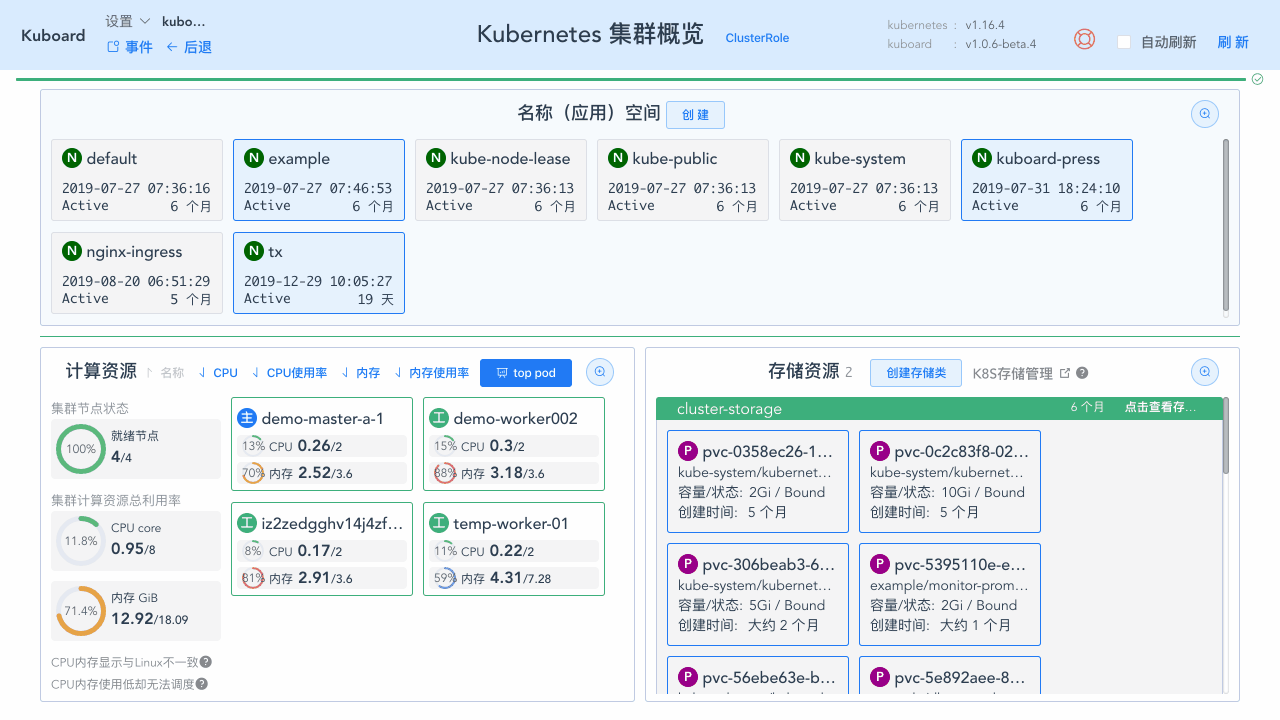Open the 设置 dropdown menu

pos(128,21)
